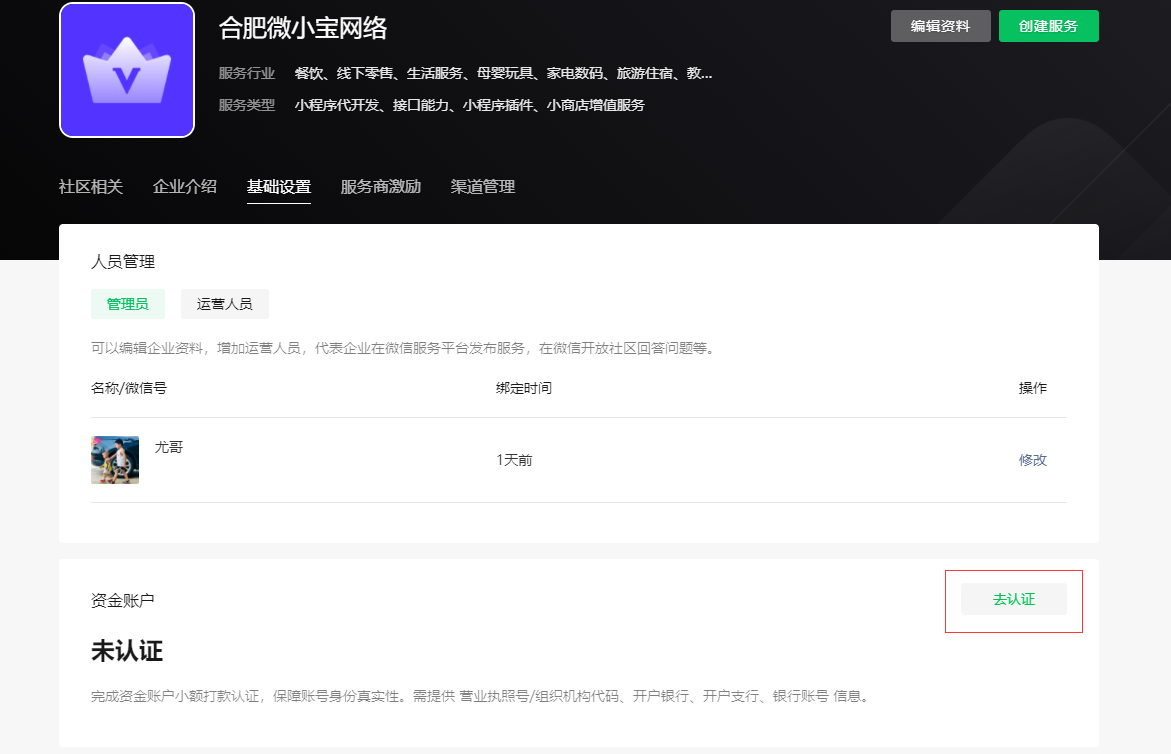The image size is (1171, 754).
Task: Click the 绑定时间 column header
Action: [524, 388]
